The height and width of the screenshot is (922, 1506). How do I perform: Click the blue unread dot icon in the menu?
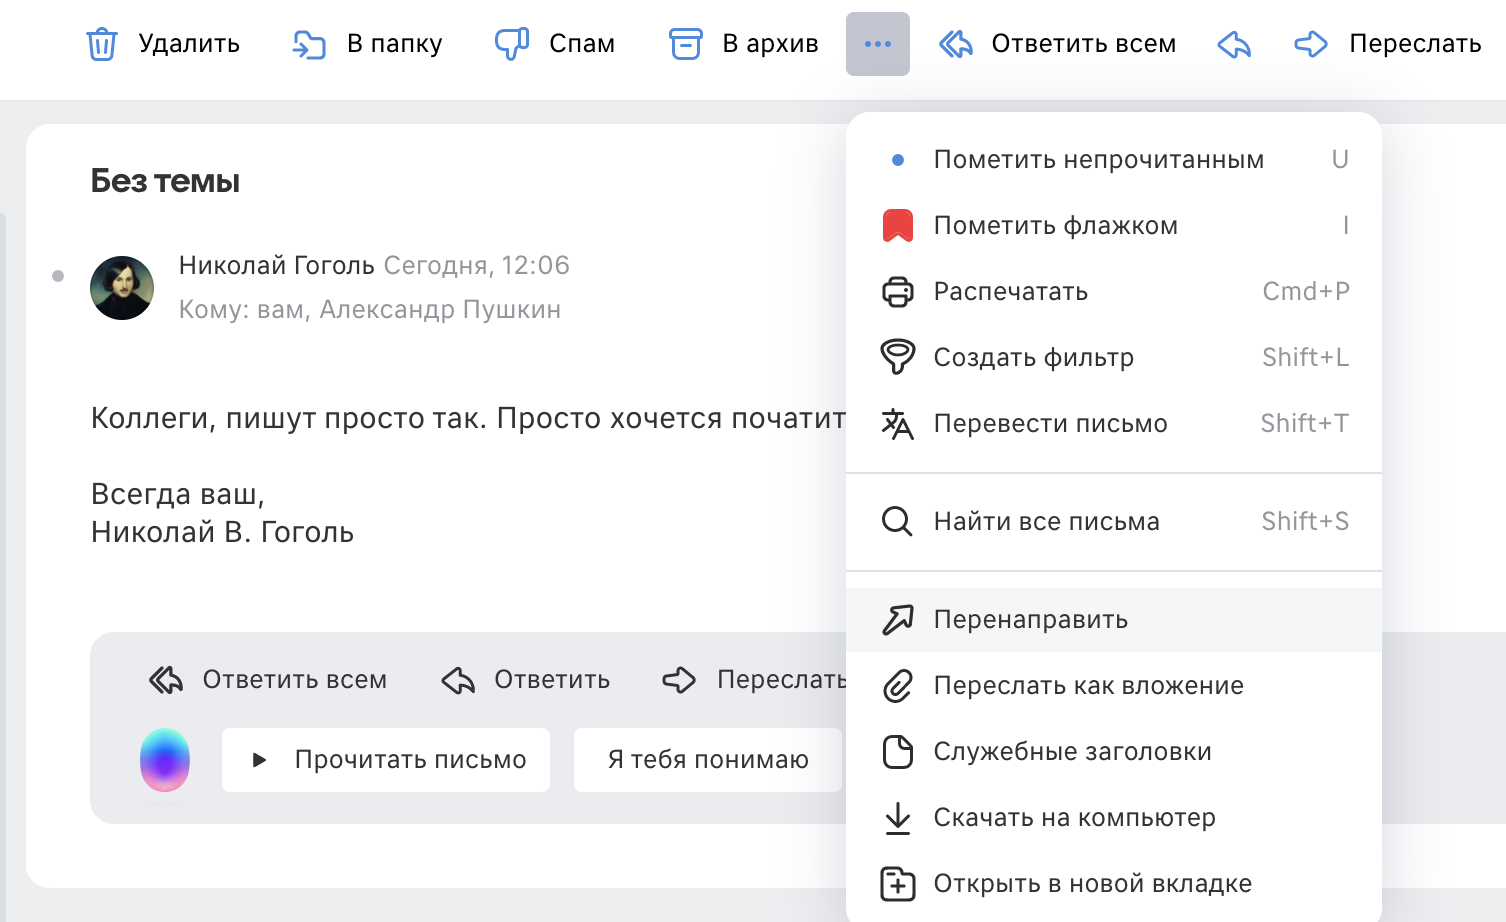tap(898, 160)
